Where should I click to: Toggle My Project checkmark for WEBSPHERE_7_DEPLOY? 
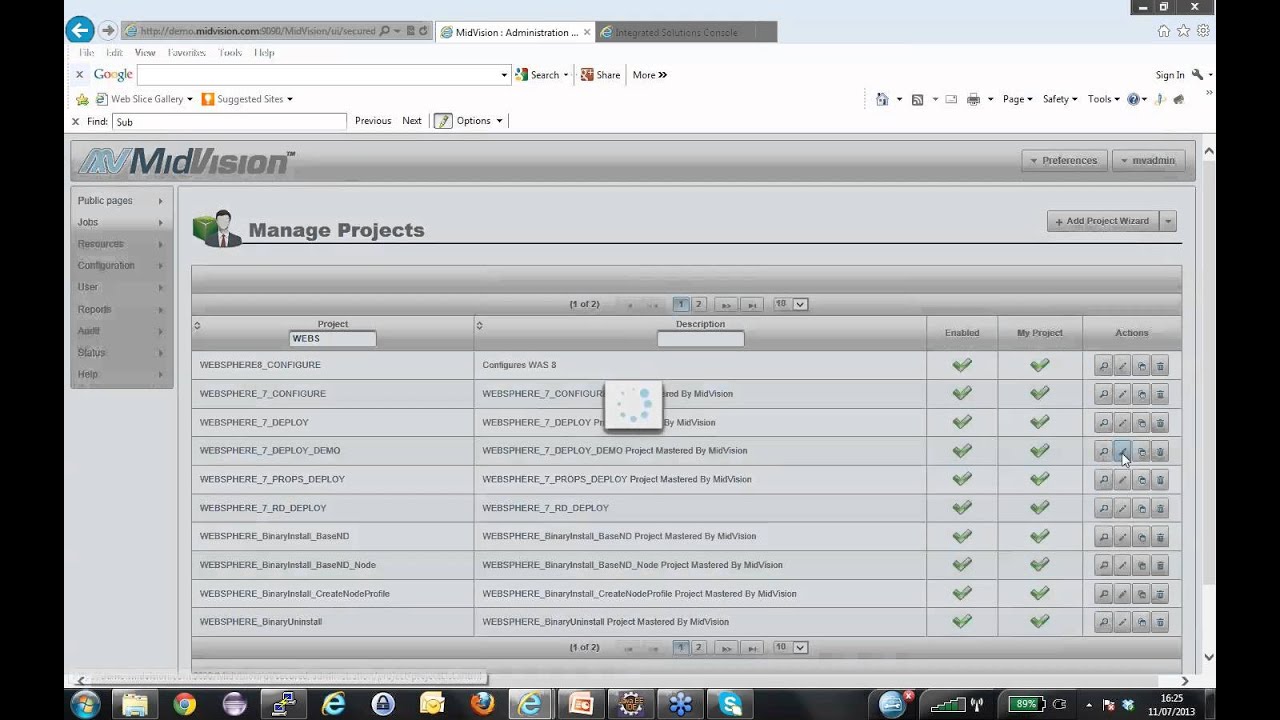click(x=1040, y=422)
